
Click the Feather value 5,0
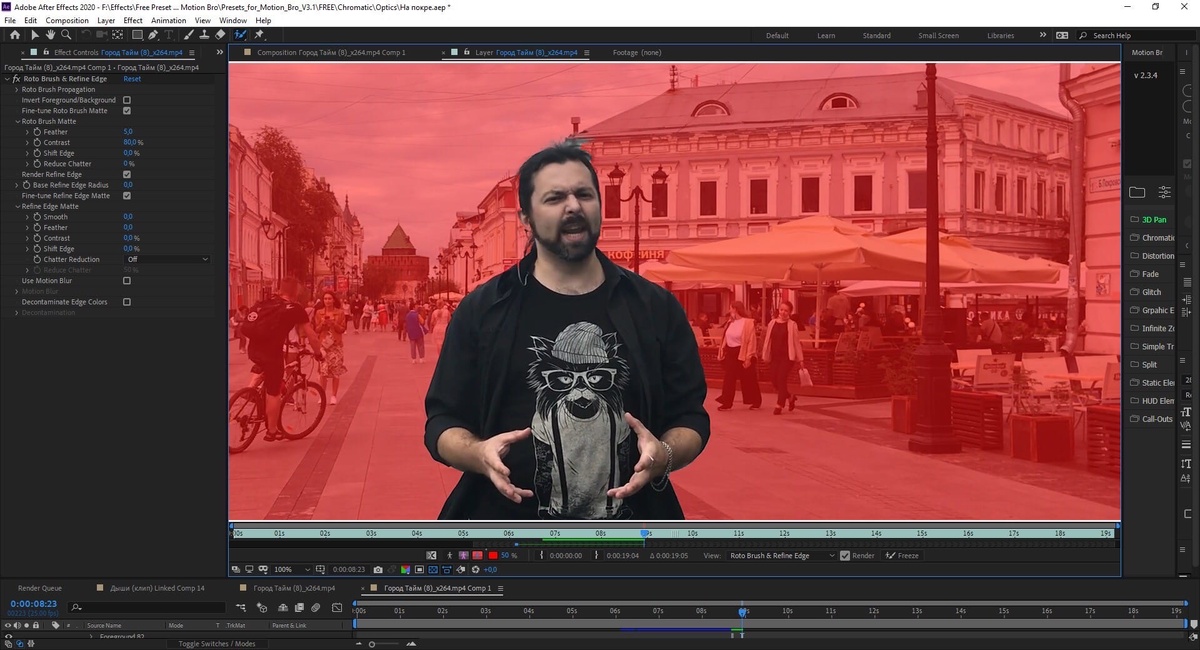[x=128, y=132]
